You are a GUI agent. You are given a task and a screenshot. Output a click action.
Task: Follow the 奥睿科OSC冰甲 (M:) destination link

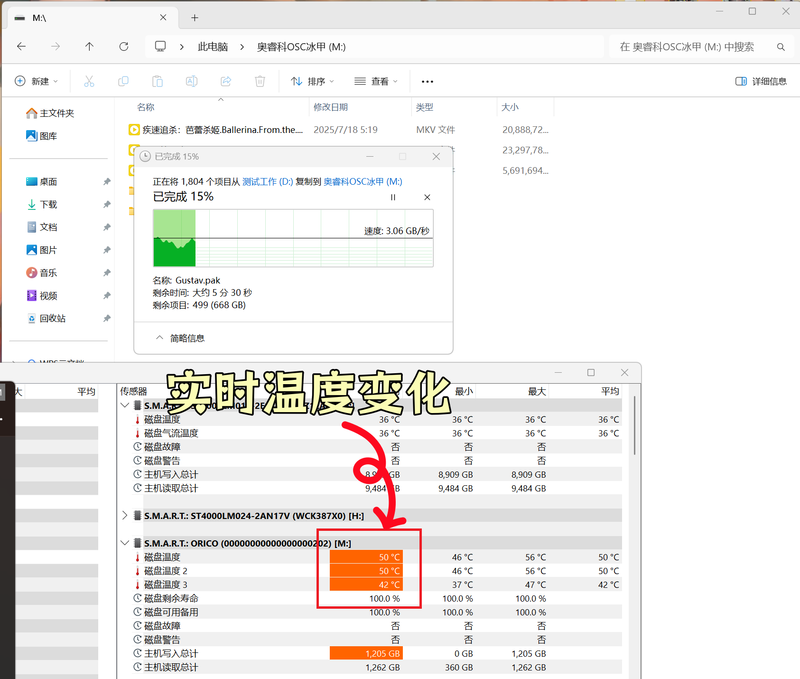point(363,182)
